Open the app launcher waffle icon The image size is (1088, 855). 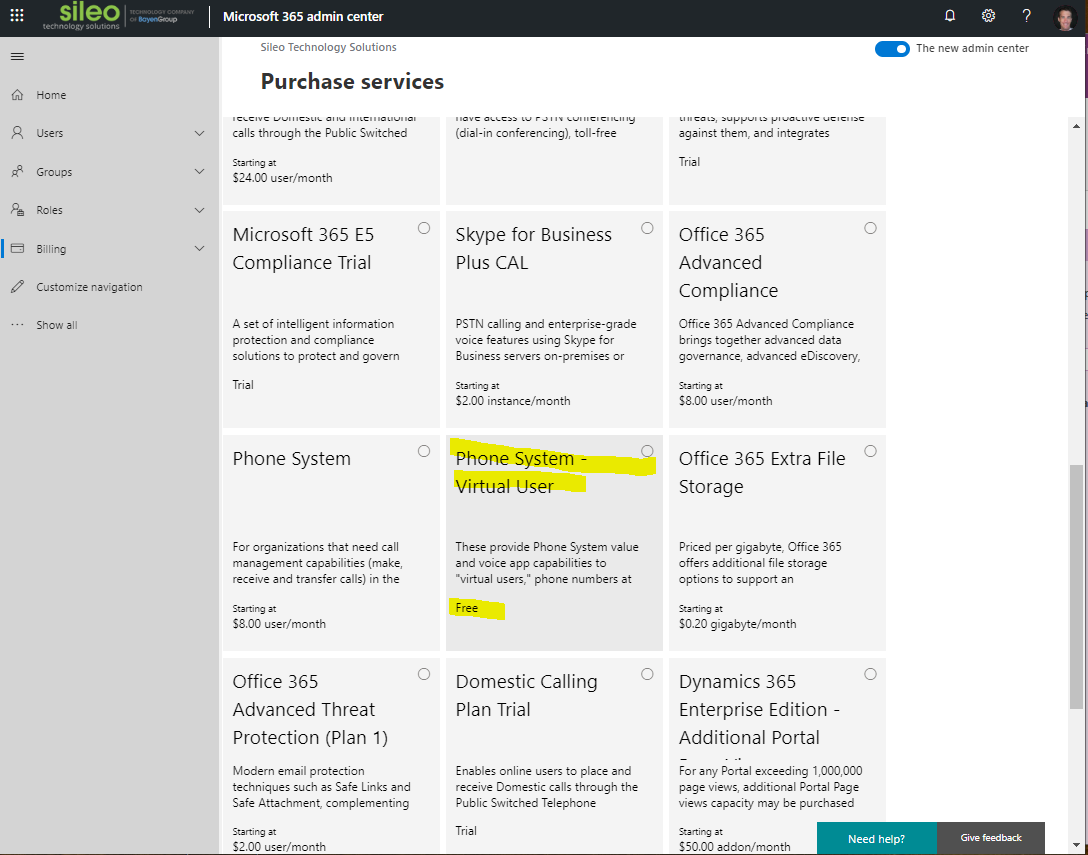tap(17, 16)
